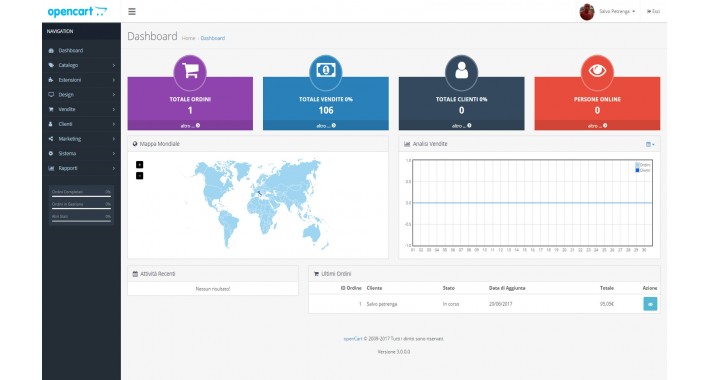
Task: Click Nessun risultato text in Attività Recenti
Action: [213, 289]
